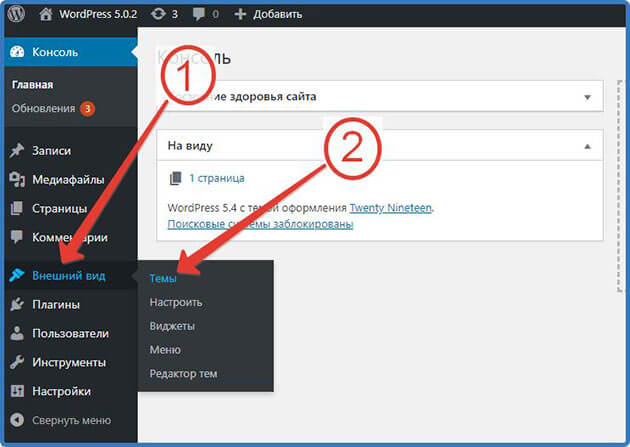Viewport: 630px width, 447px height.
Task: Open updates icon showing 3 in toolbar
Action: coord(158,14)
